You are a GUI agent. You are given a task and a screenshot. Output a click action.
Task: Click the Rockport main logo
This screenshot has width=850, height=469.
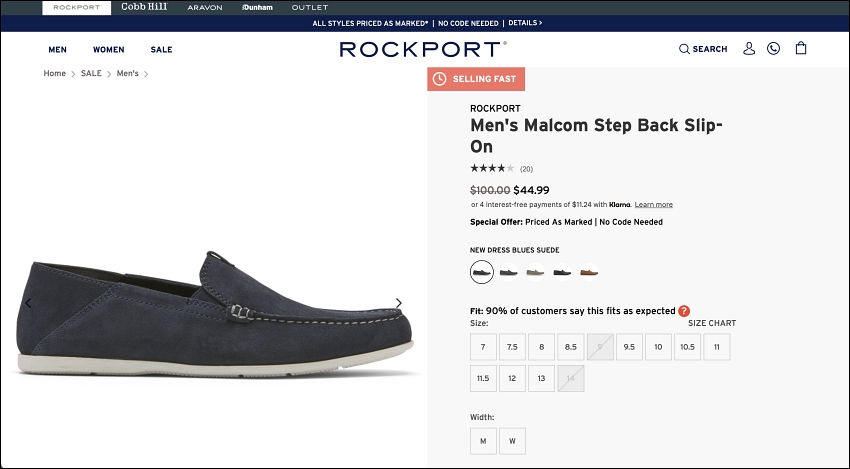[423, 49]
